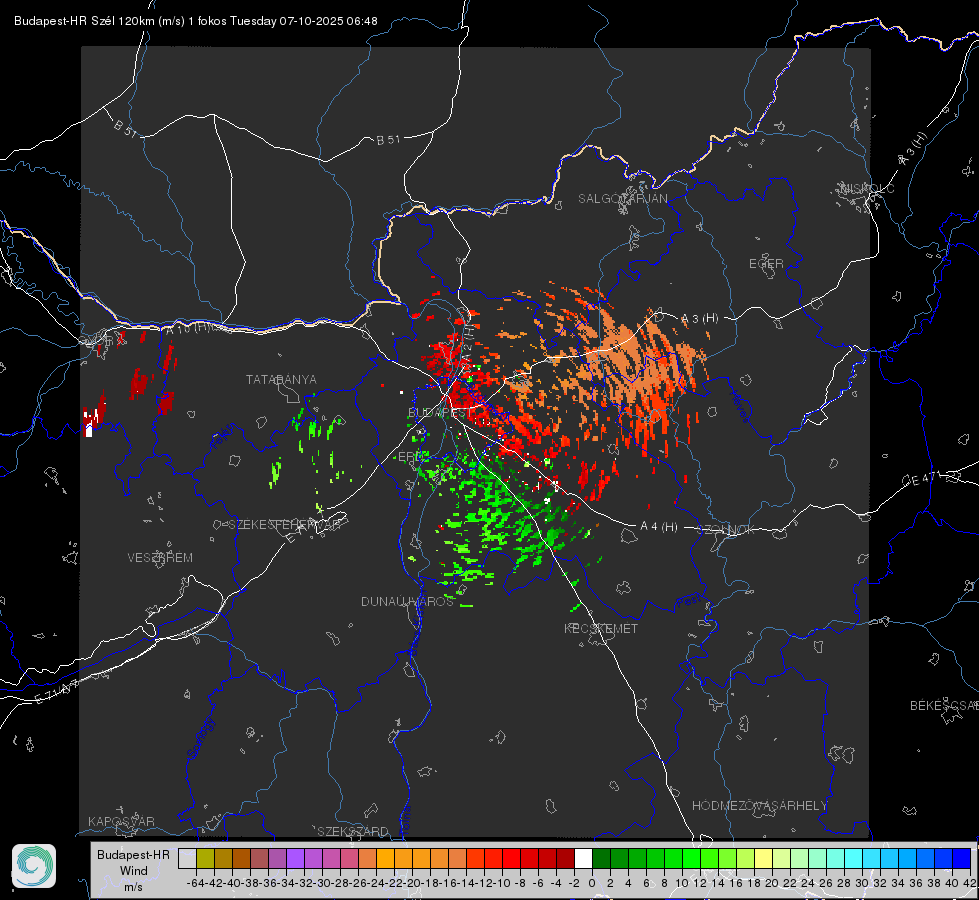Click the radar title timestamp text
The image size is (979, 900).
195,21
